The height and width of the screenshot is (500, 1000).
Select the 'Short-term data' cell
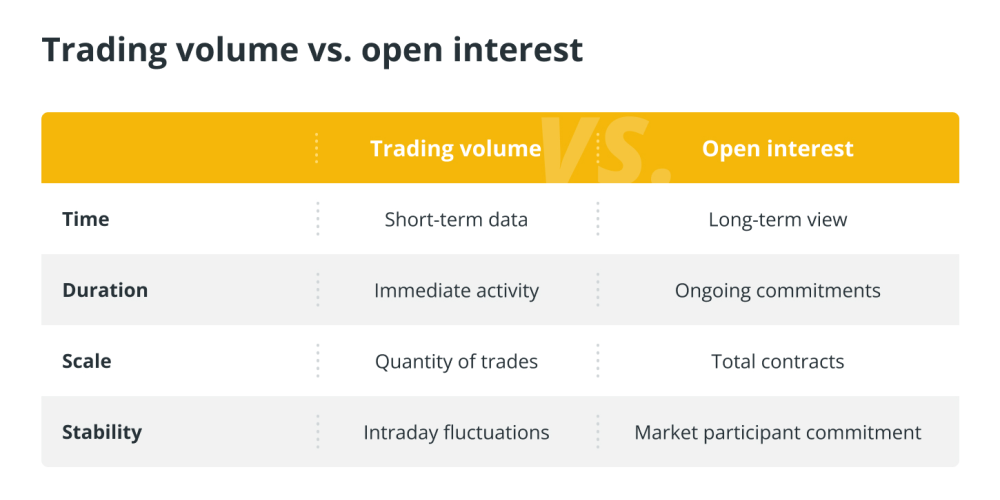point(456,219)
